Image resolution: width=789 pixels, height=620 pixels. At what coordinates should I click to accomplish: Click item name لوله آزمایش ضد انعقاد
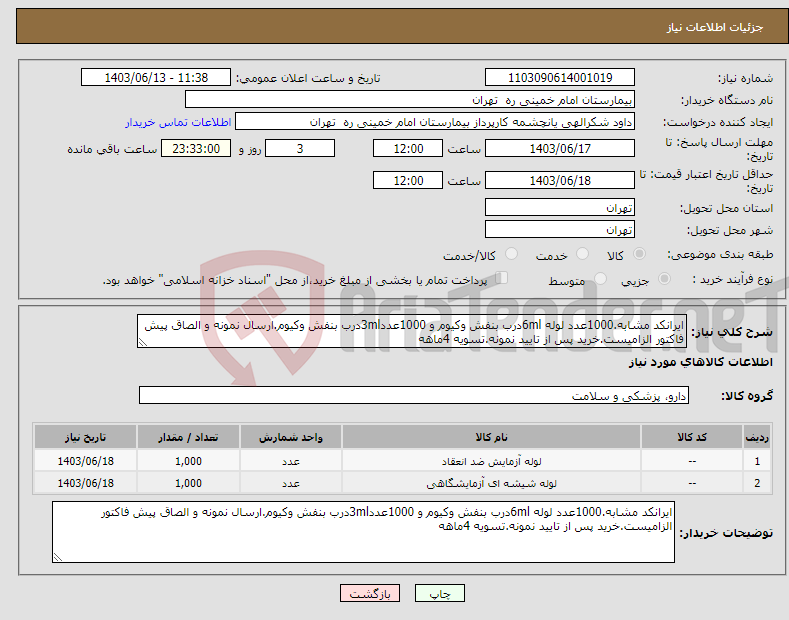coord(491,461)
